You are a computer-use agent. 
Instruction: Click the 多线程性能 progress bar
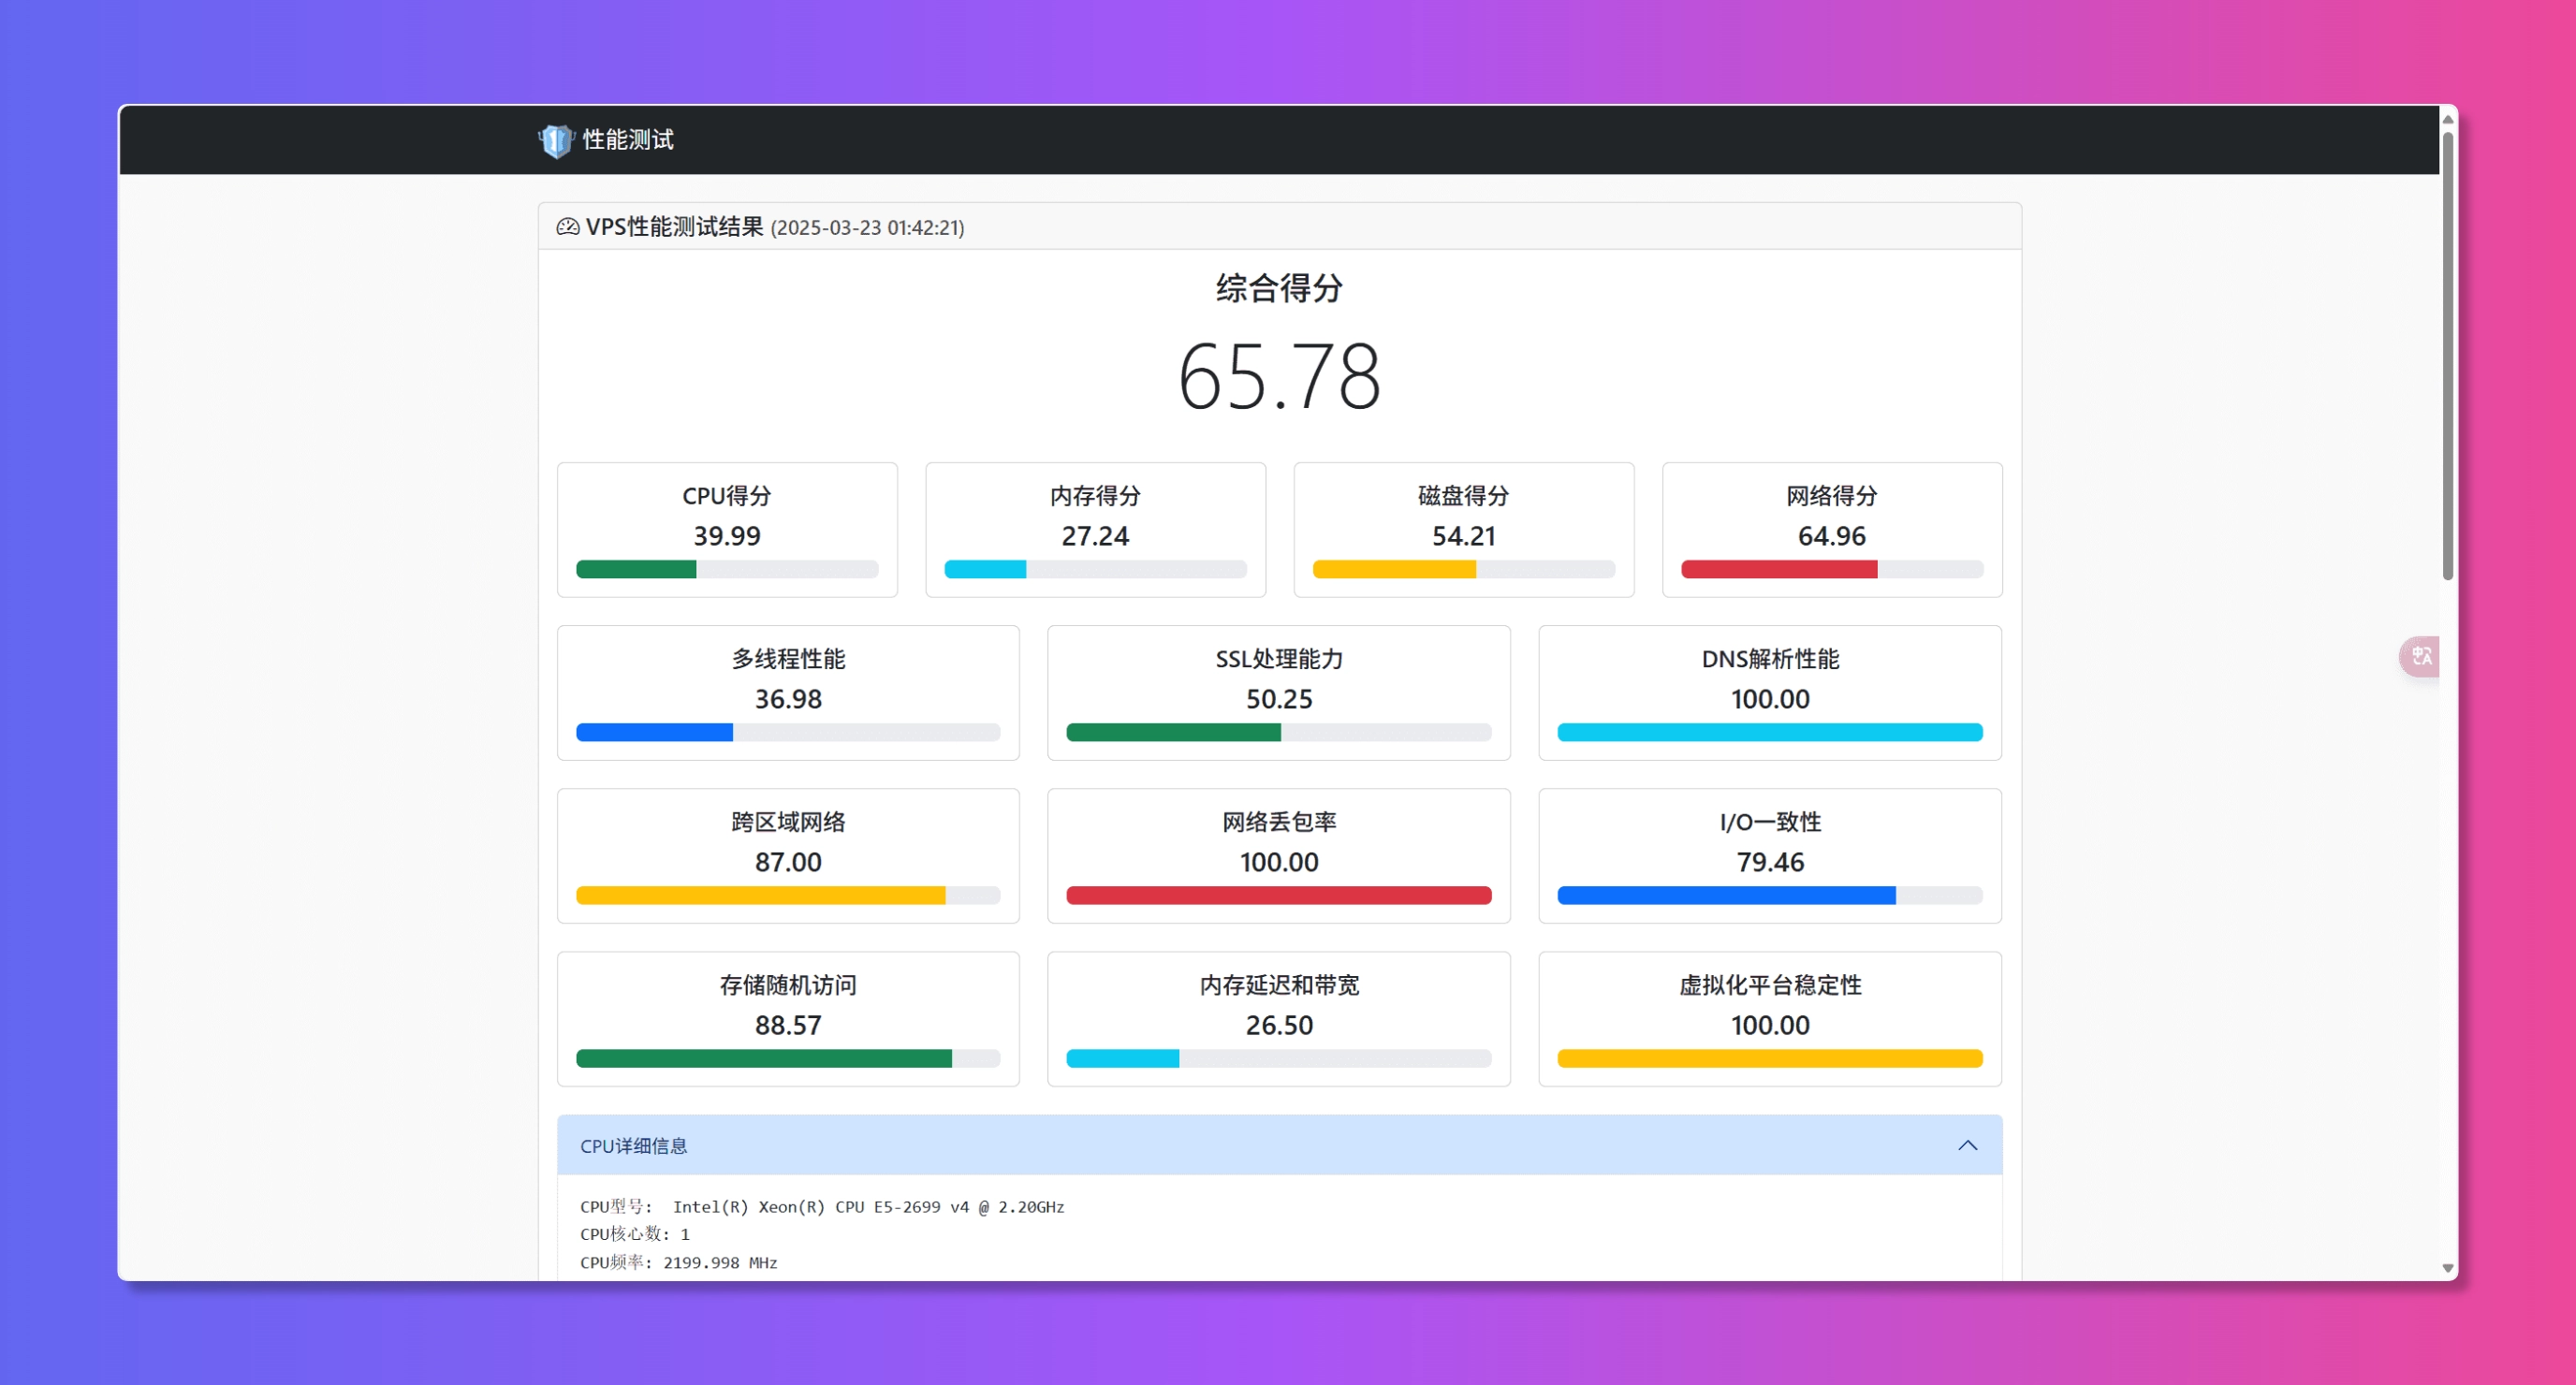click(788, 732)
